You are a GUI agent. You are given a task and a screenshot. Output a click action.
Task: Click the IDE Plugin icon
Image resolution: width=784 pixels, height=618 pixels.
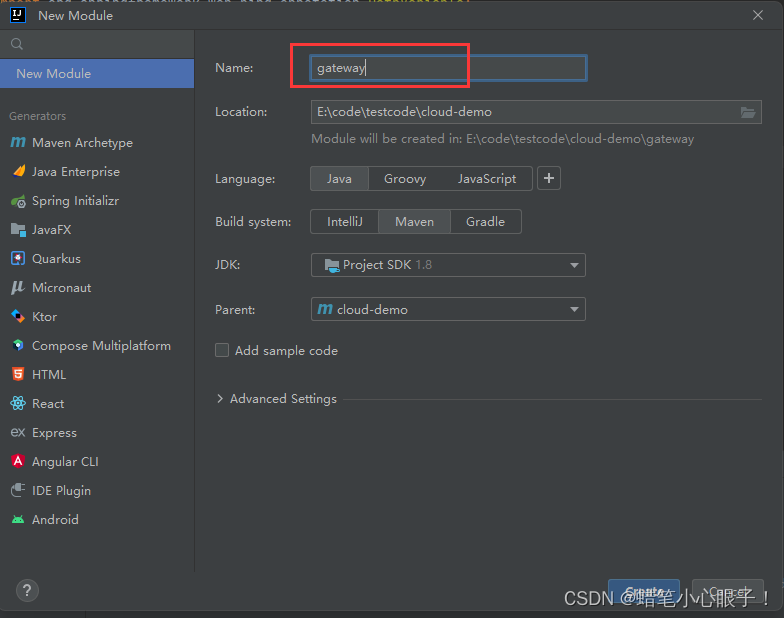[x=18, y=490]
